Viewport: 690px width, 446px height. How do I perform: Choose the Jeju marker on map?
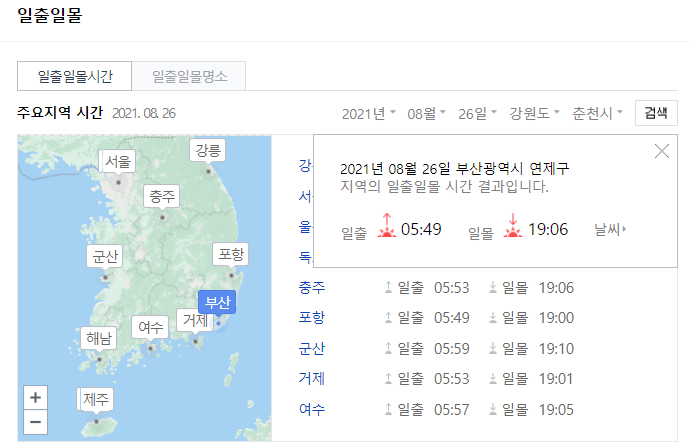click(97, 399)
